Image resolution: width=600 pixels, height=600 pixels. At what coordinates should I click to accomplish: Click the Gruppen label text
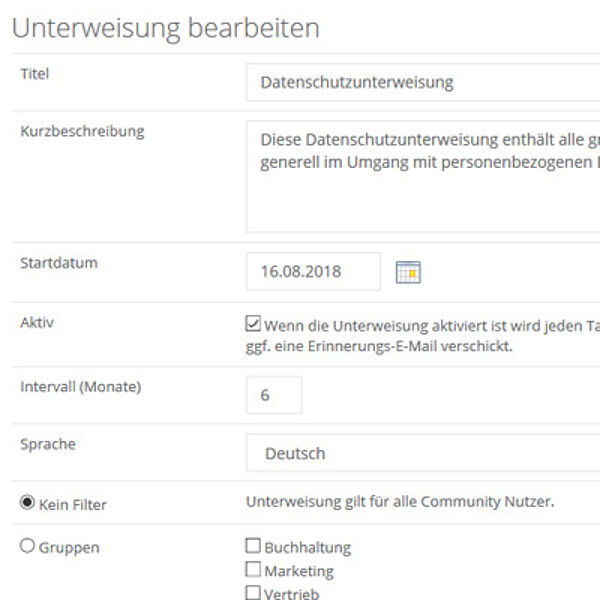pyautogui.click(x=69, y=548)
